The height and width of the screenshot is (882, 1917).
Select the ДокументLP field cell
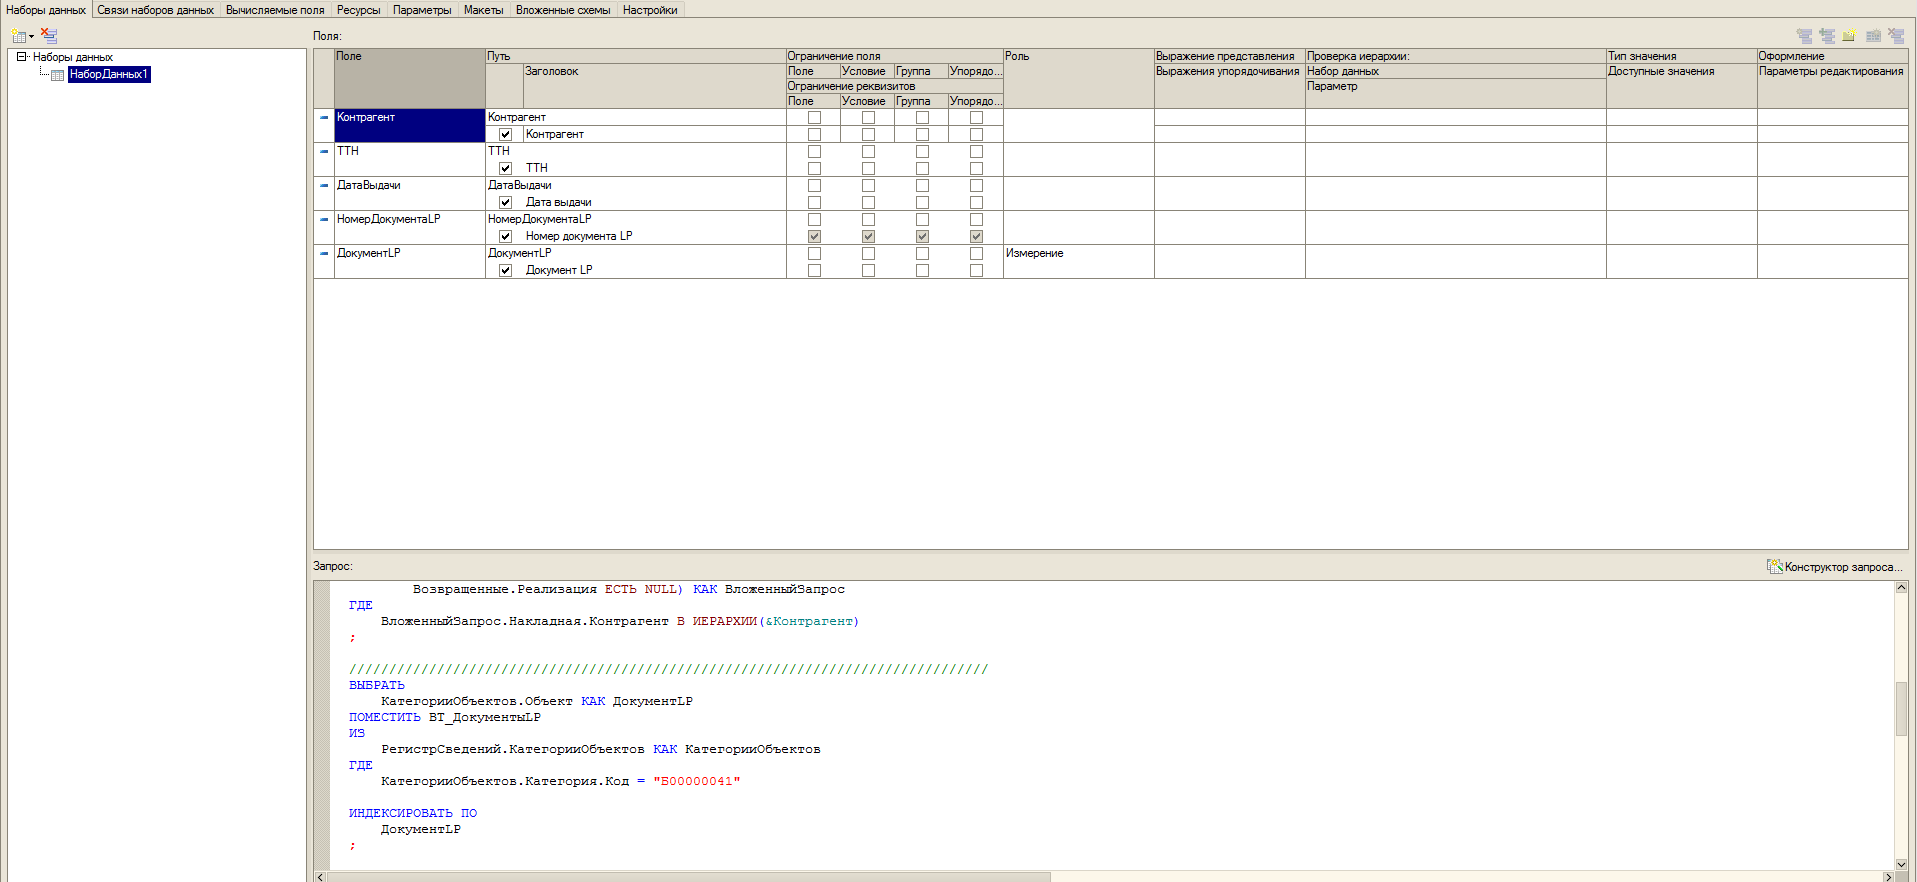[410, 261]
